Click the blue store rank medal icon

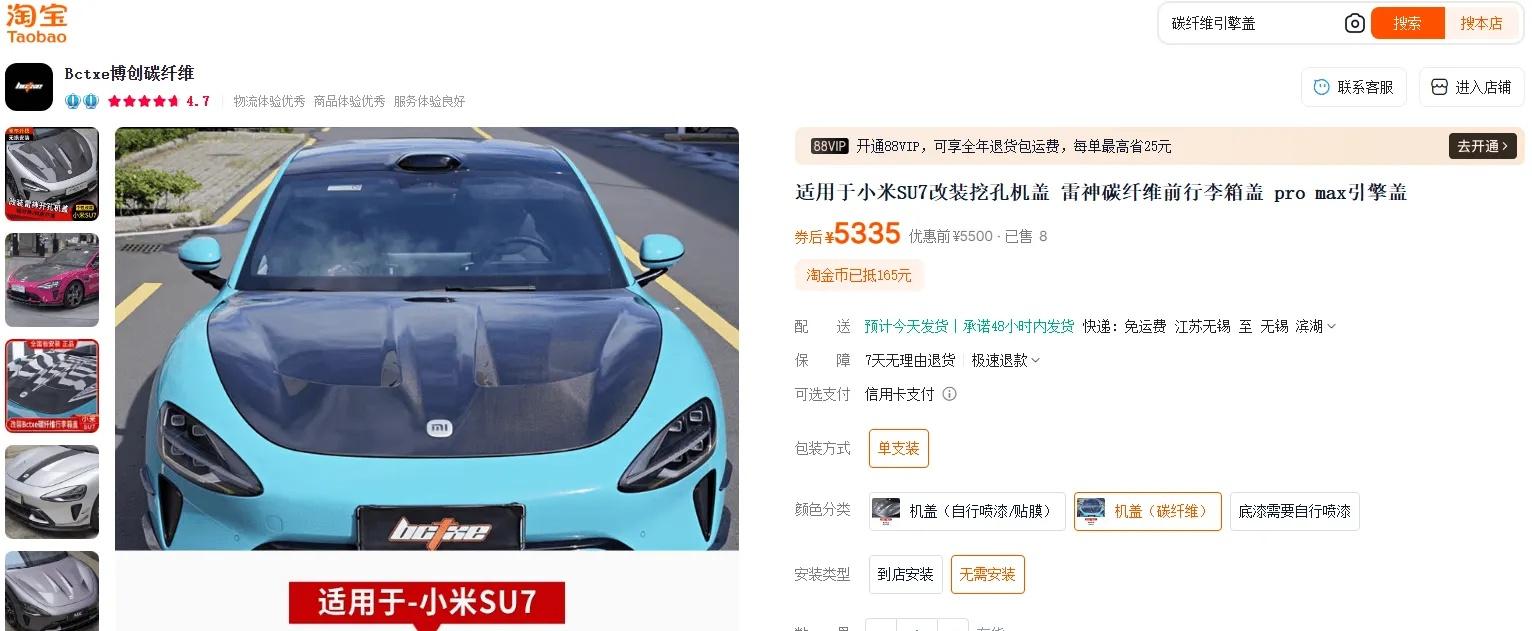(x=82, y=101)
